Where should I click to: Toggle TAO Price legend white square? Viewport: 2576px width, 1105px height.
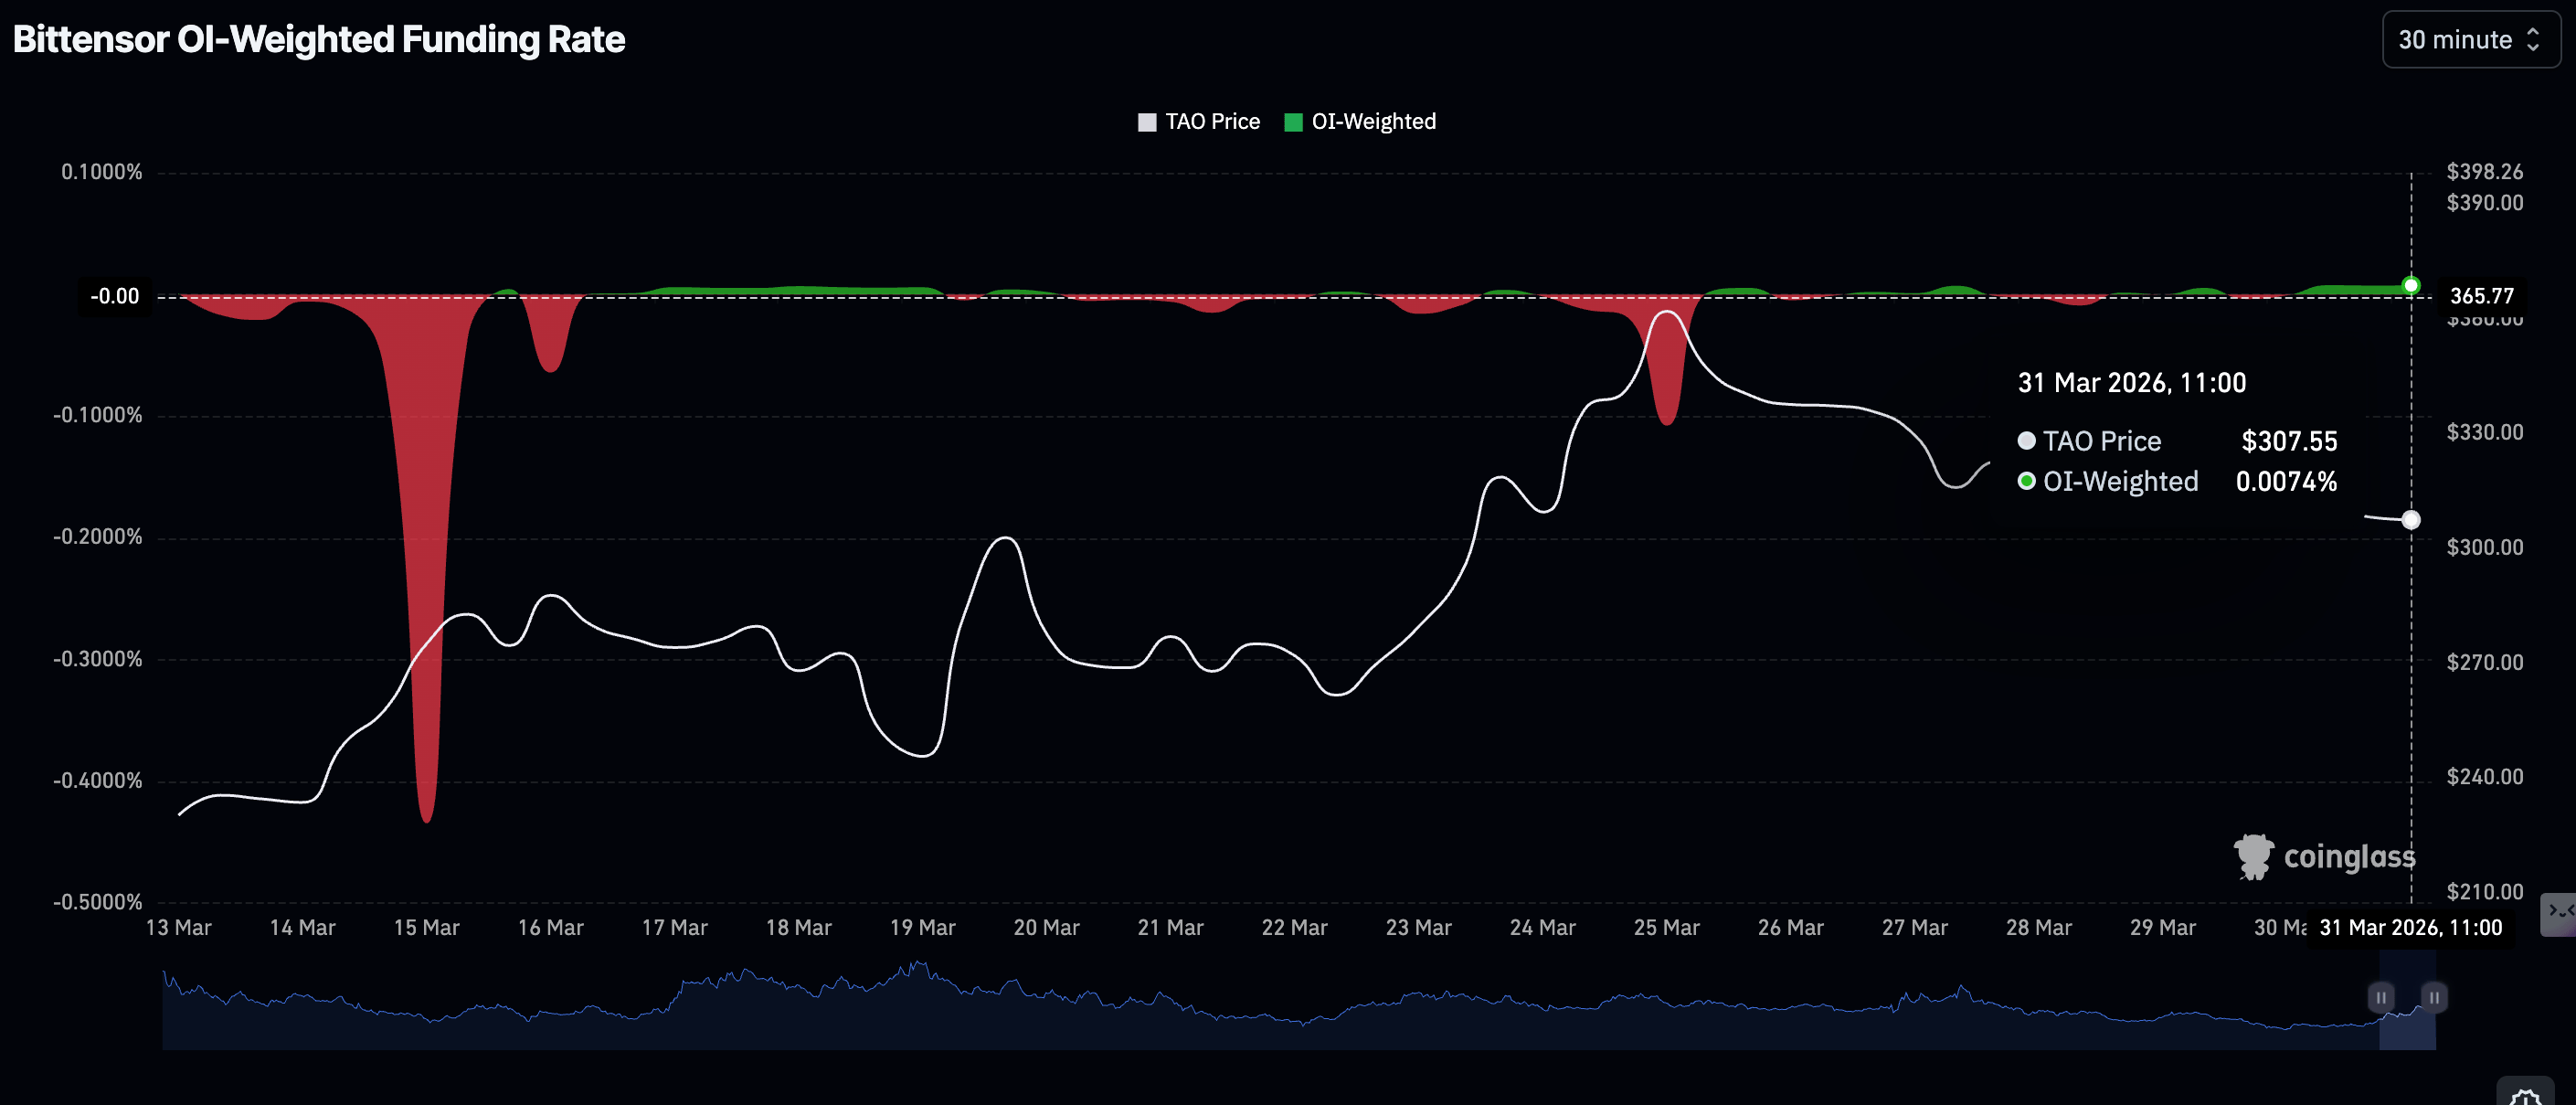click(x=1147, y=122)
